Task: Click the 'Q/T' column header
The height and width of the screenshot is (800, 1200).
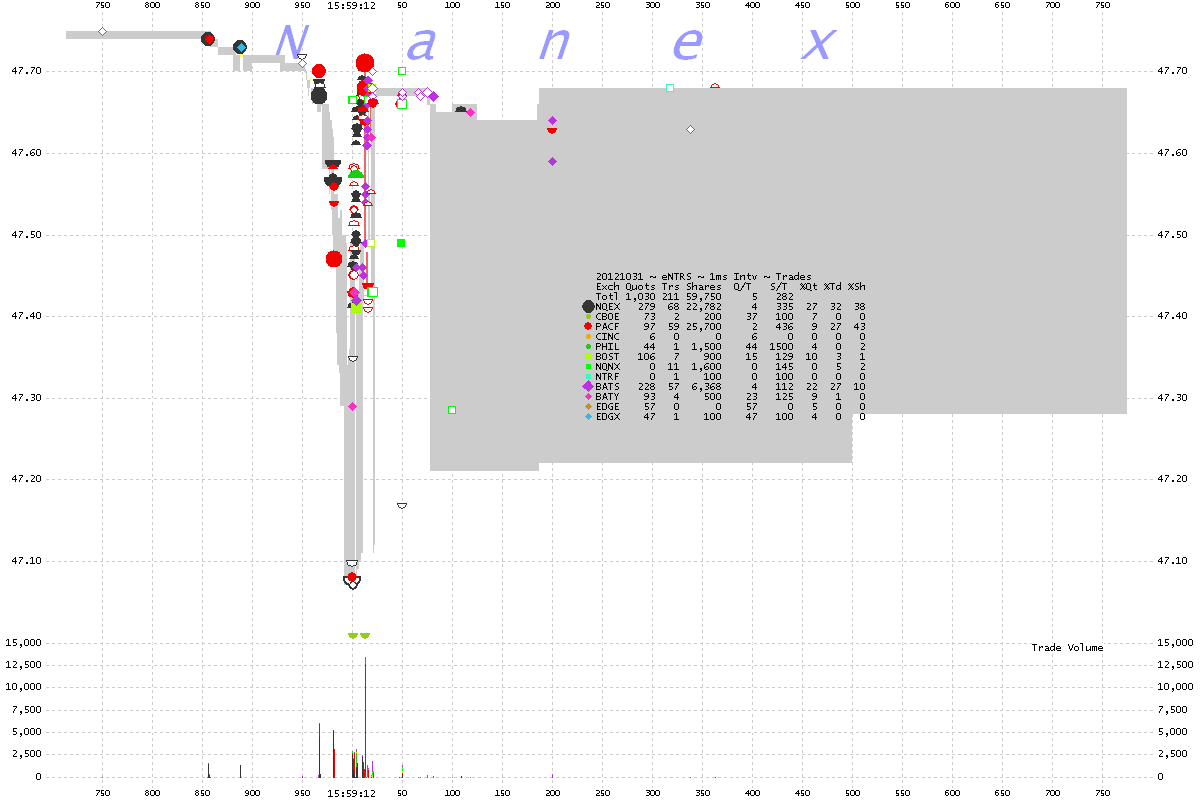Action: tap(743, 286)
